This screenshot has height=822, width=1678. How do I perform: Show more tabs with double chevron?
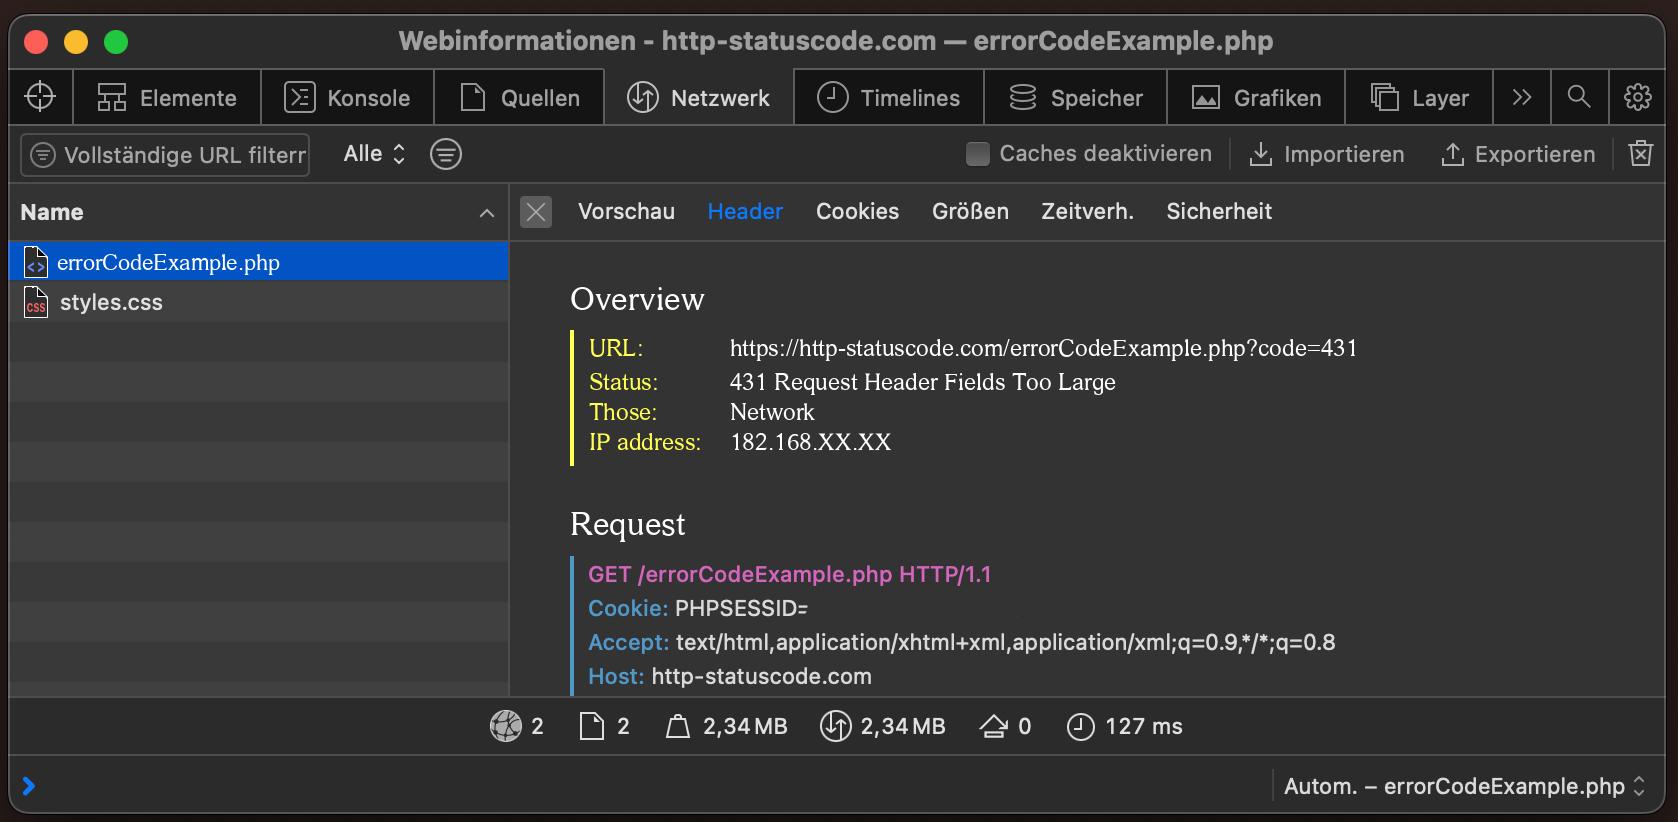click(x=1522, y=97)
